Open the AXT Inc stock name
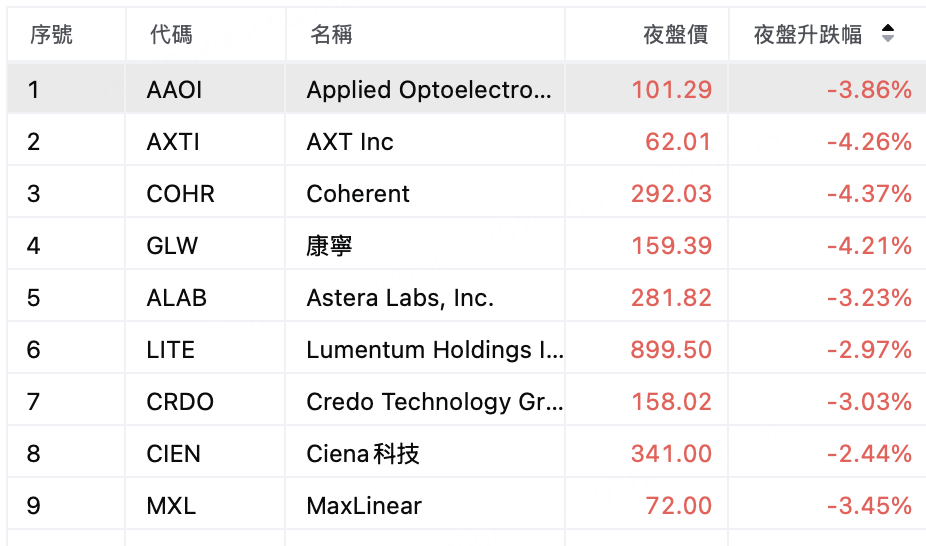 click(350, 142)
